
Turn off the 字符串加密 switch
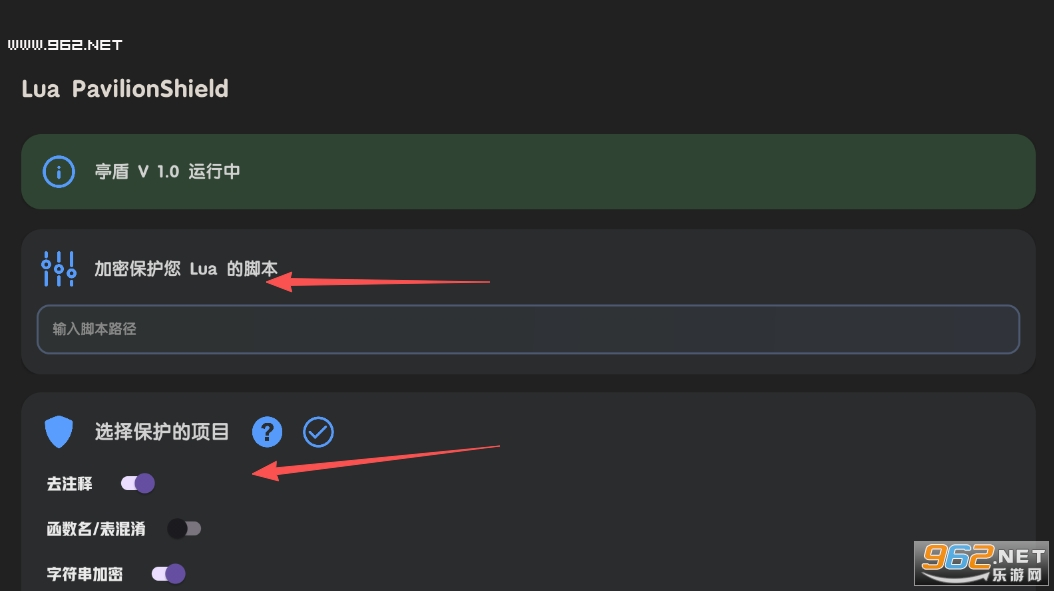click(x=168, y=574)
